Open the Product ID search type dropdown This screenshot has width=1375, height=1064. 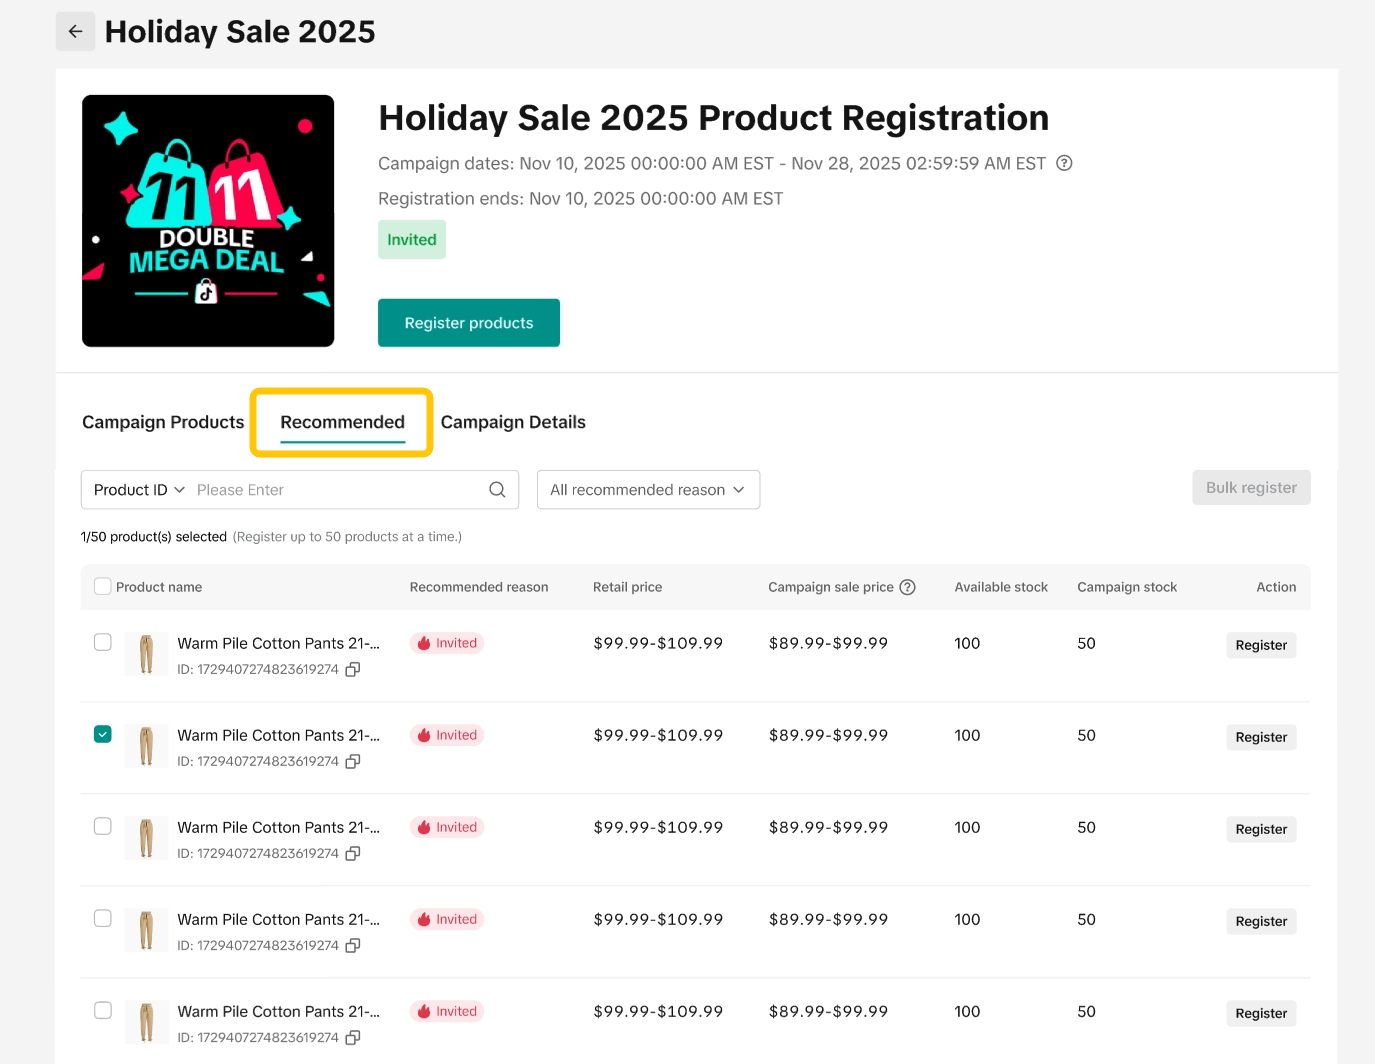pos(139,490)
